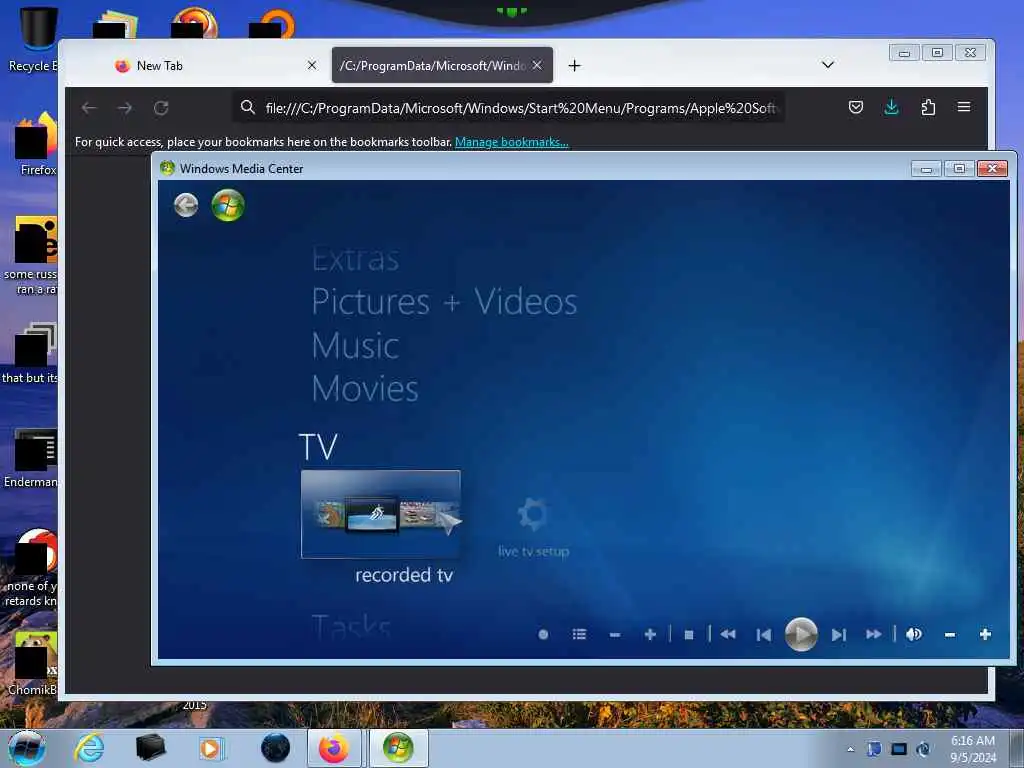Screen dimensions: 1024x768
Task: Open Save to Pocket icon in Firefox
Action: (x=856, y=107)
